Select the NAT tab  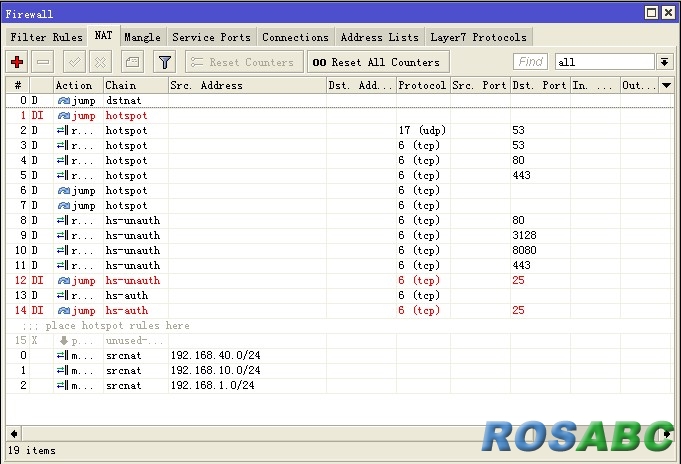[x=103, y=36]
